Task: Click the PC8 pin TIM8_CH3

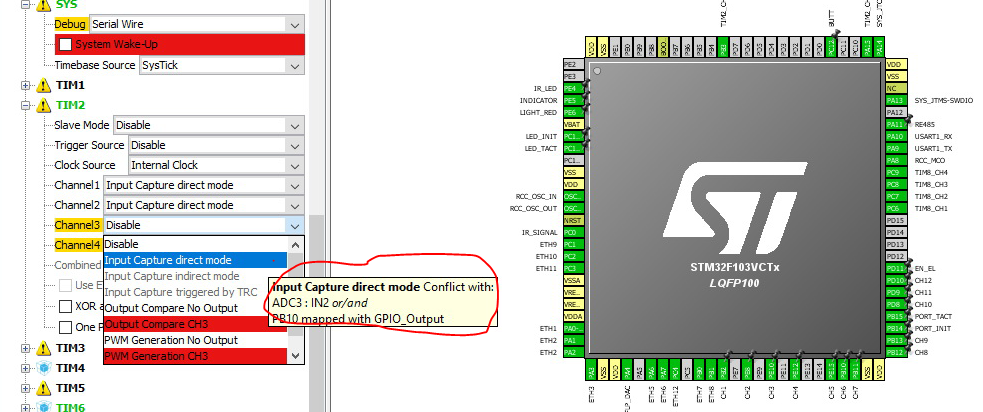Action: click(x=895, y=184)
